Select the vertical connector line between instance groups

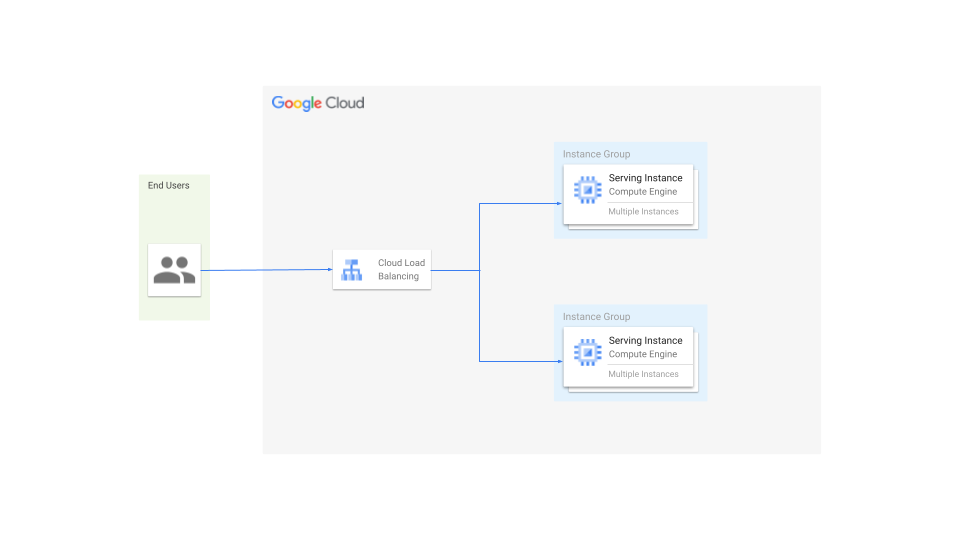pos(480,300)
